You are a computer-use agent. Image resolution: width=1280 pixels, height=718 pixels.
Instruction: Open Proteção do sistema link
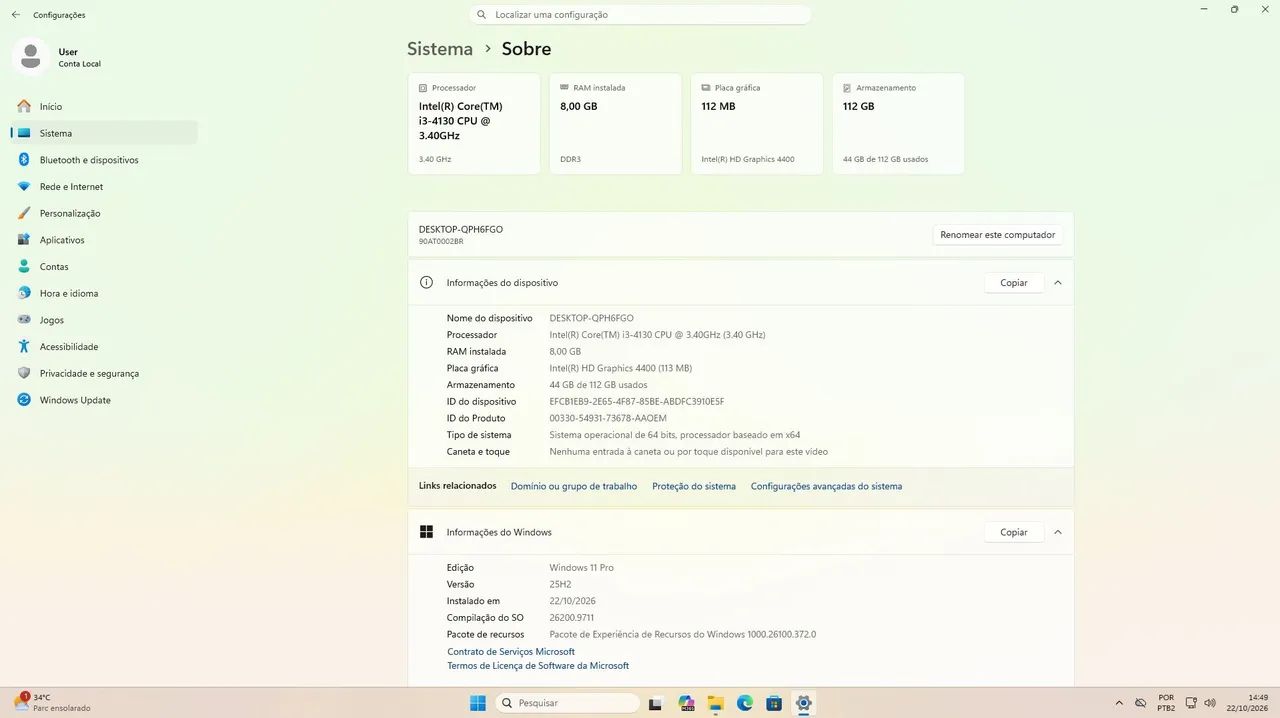(694, 486)
